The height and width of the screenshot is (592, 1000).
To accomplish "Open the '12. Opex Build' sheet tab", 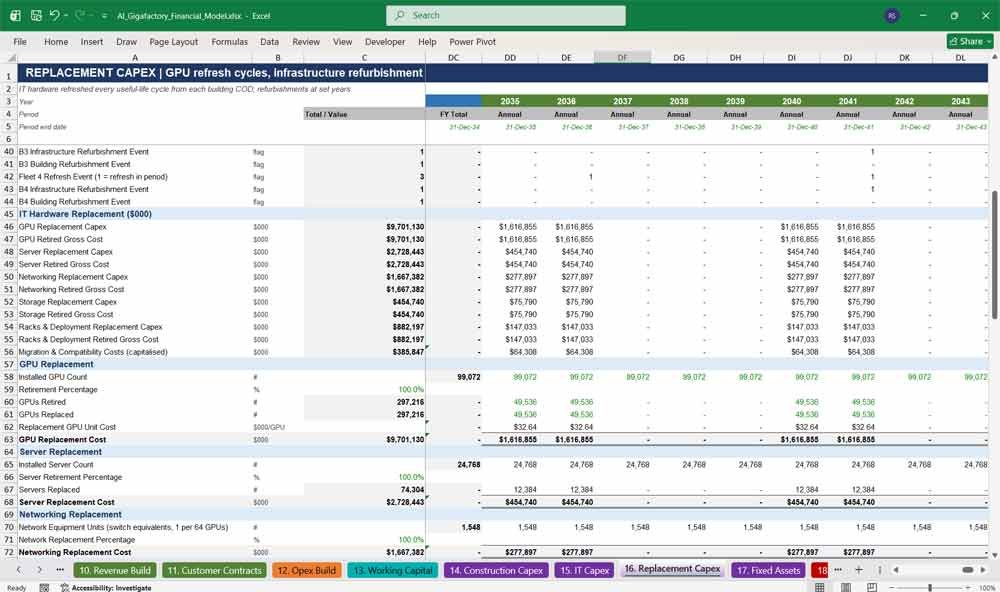I will tap(307, 570).
